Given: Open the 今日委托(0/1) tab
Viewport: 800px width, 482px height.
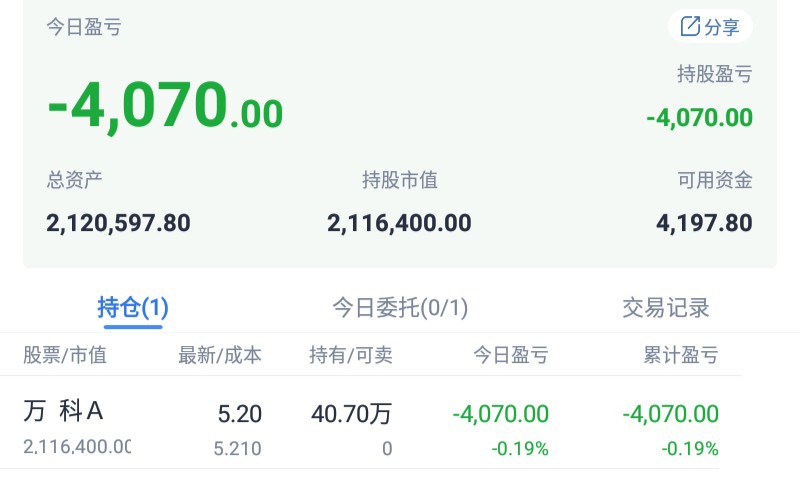Looking at the screenshot, I should pos(400,308).
